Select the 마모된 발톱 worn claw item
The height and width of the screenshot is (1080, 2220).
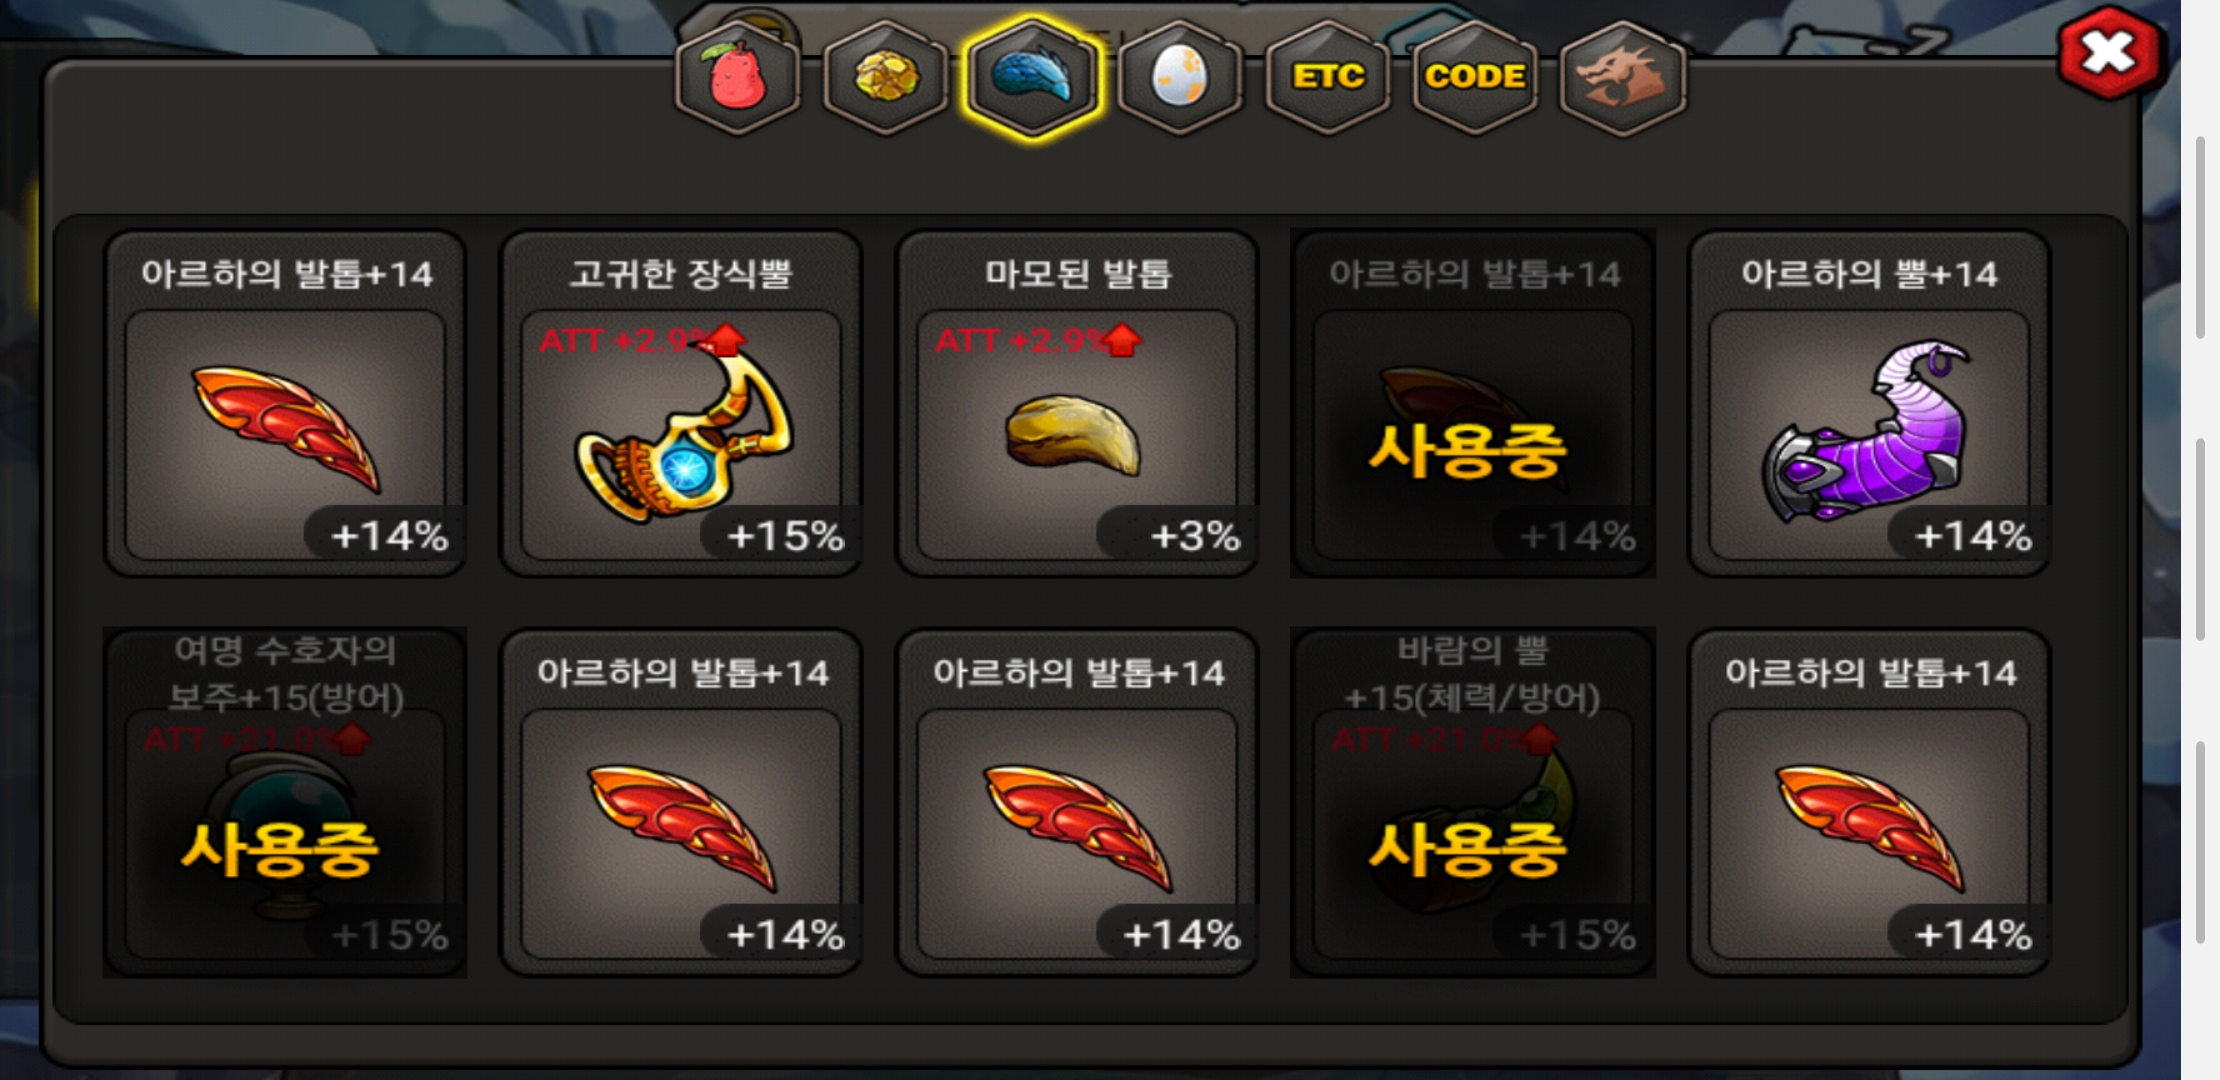[x=1077, y=403]
